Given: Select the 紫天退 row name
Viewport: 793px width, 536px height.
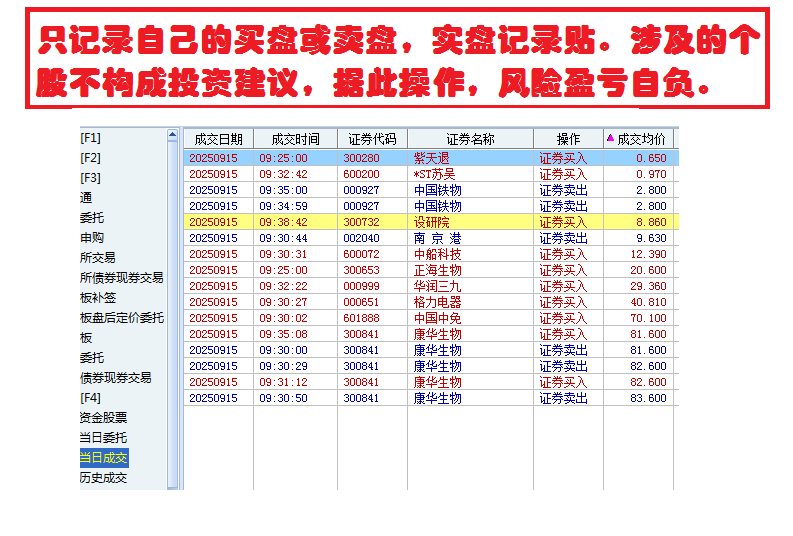Looking at the screenshot, I should point(431,158).
